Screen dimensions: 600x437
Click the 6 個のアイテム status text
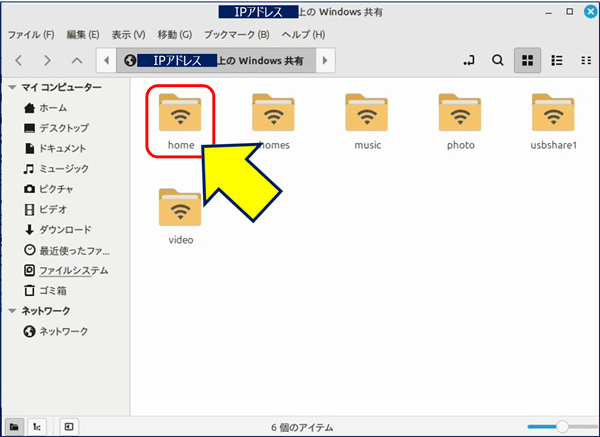[302, 427]
